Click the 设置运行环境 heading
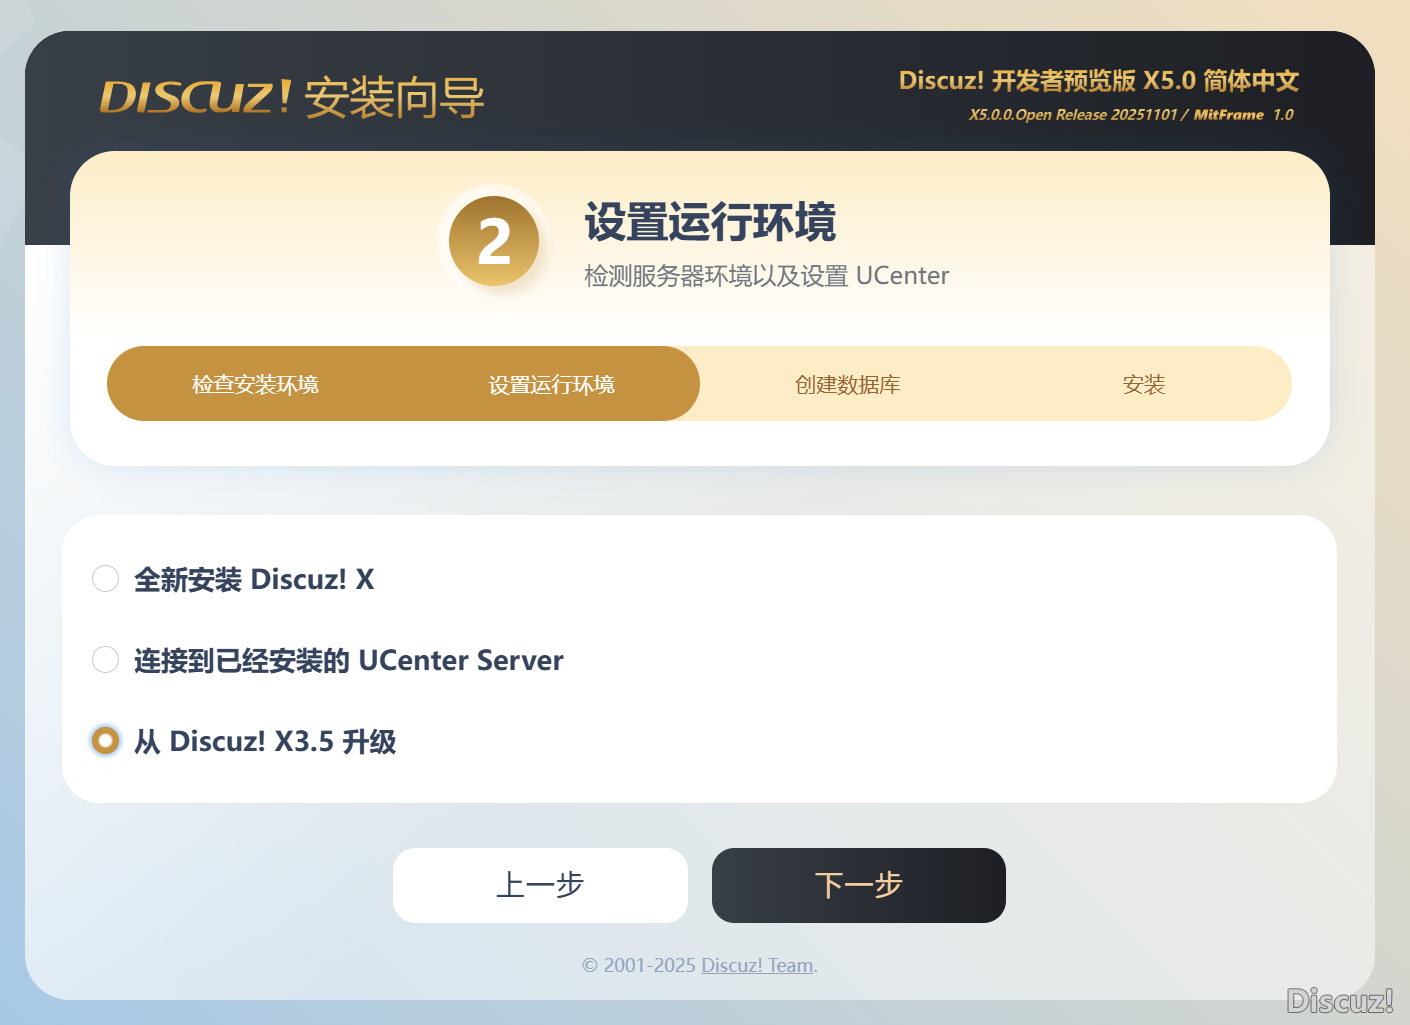The width and height of the screenshot is (1410, 1025). click(x=711, y=224)
